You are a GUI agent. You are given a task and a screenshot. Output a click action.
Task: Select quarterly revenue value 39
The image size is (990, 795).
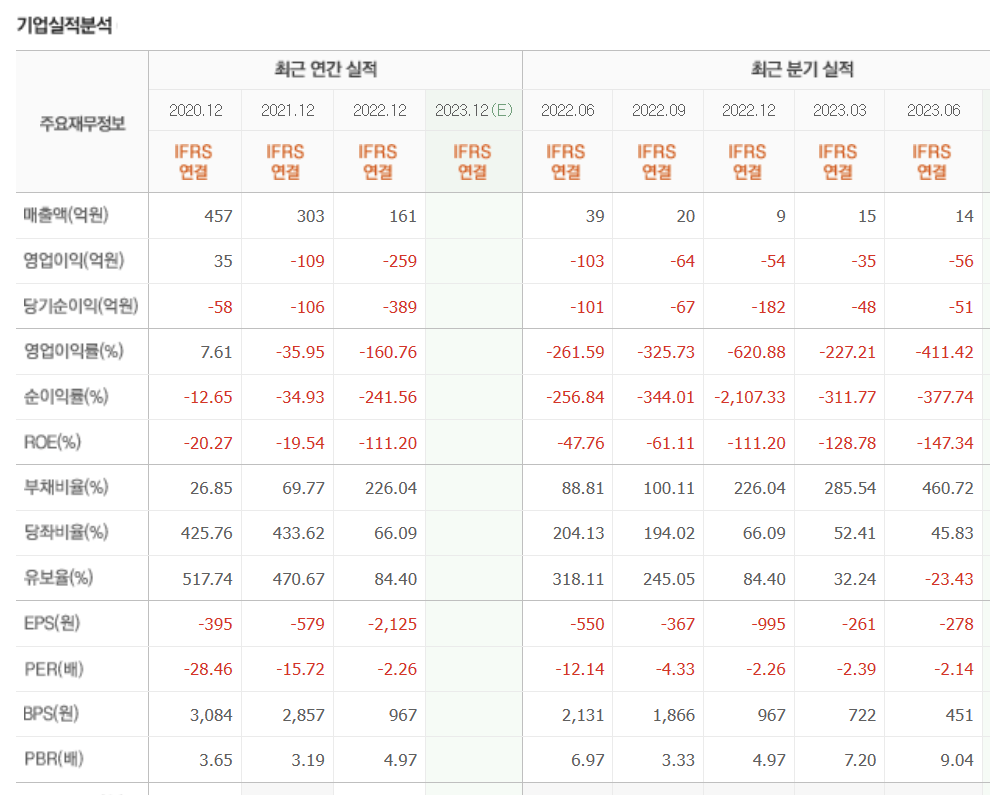595,217
